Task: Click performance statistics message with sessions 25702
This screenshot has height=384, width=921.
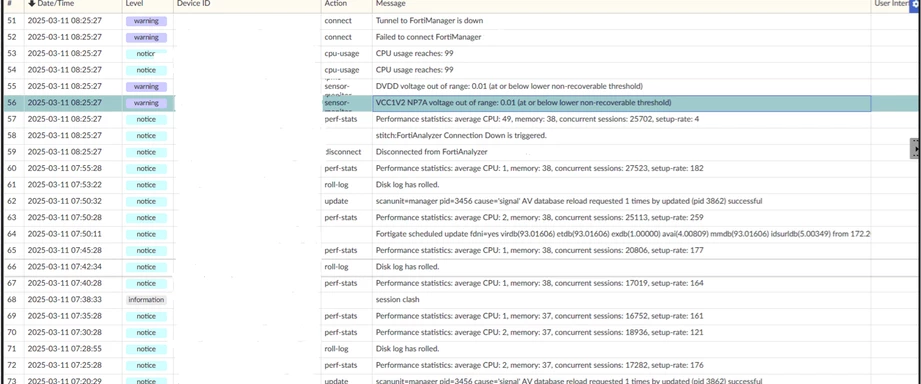Action: pos(537,119)
